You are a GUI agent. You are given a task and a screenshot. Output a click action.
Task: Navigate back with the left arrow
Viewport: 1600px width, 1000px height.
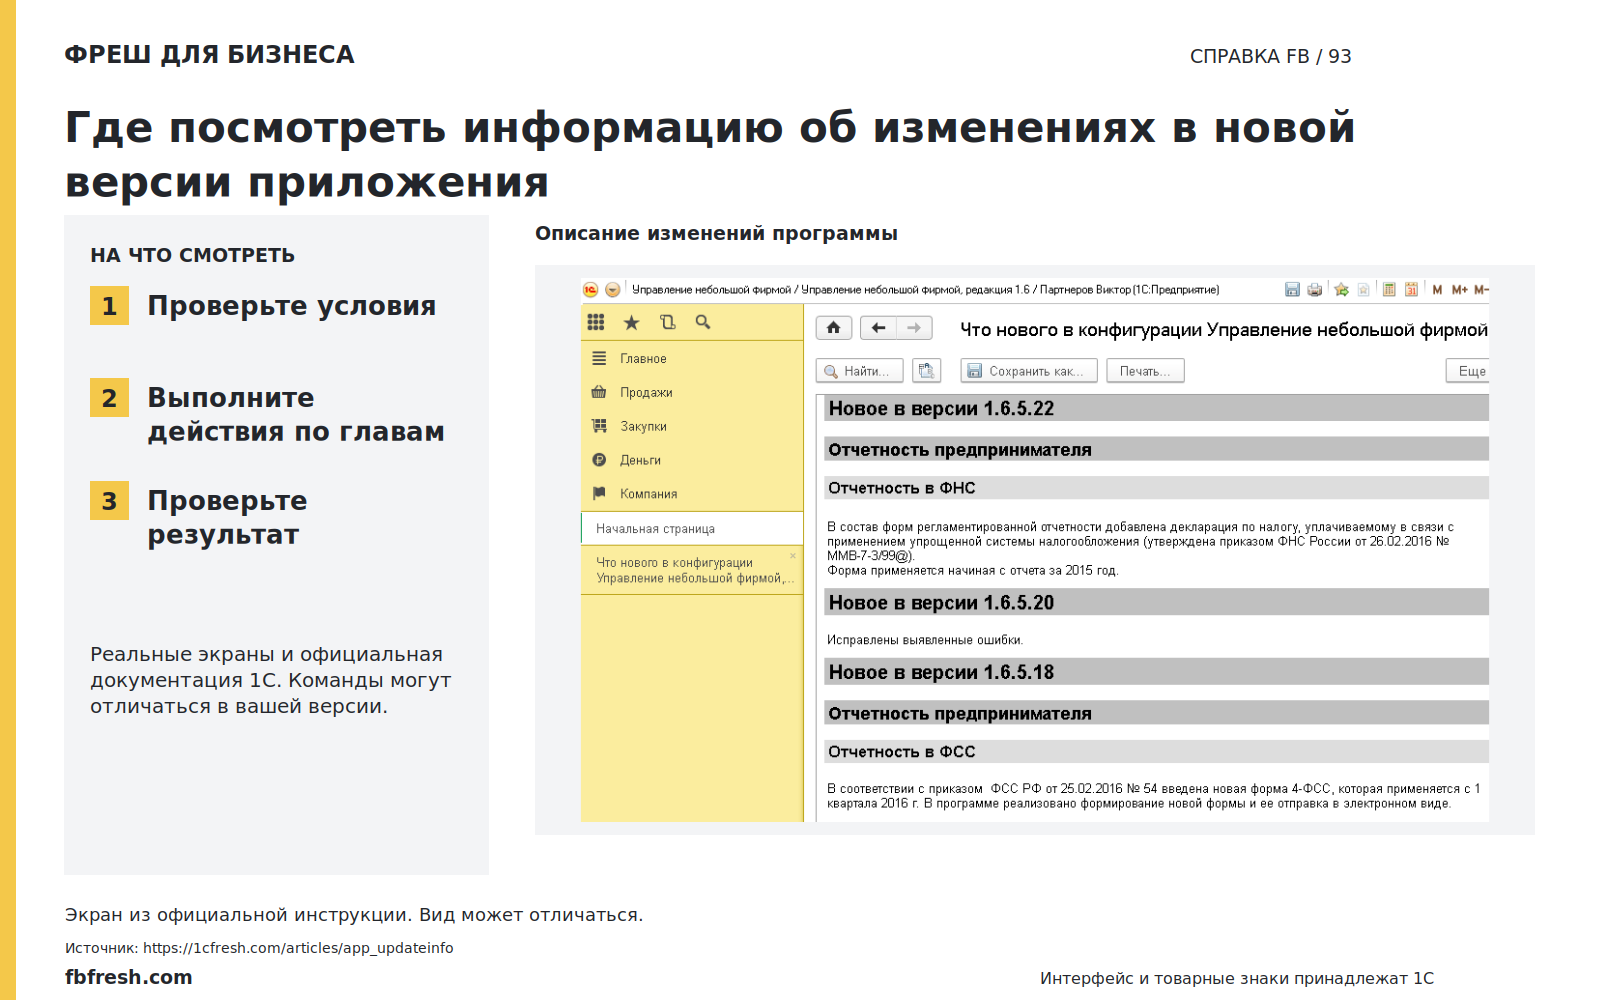878,328
